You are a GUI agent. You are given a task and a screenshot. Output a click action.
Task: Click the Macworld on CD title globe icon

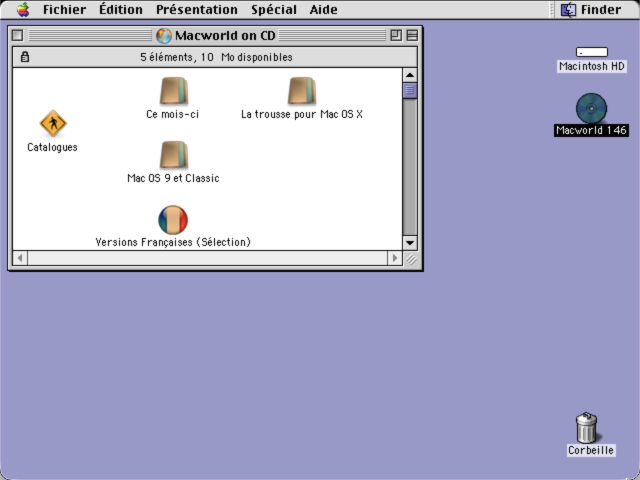[164, 36]
